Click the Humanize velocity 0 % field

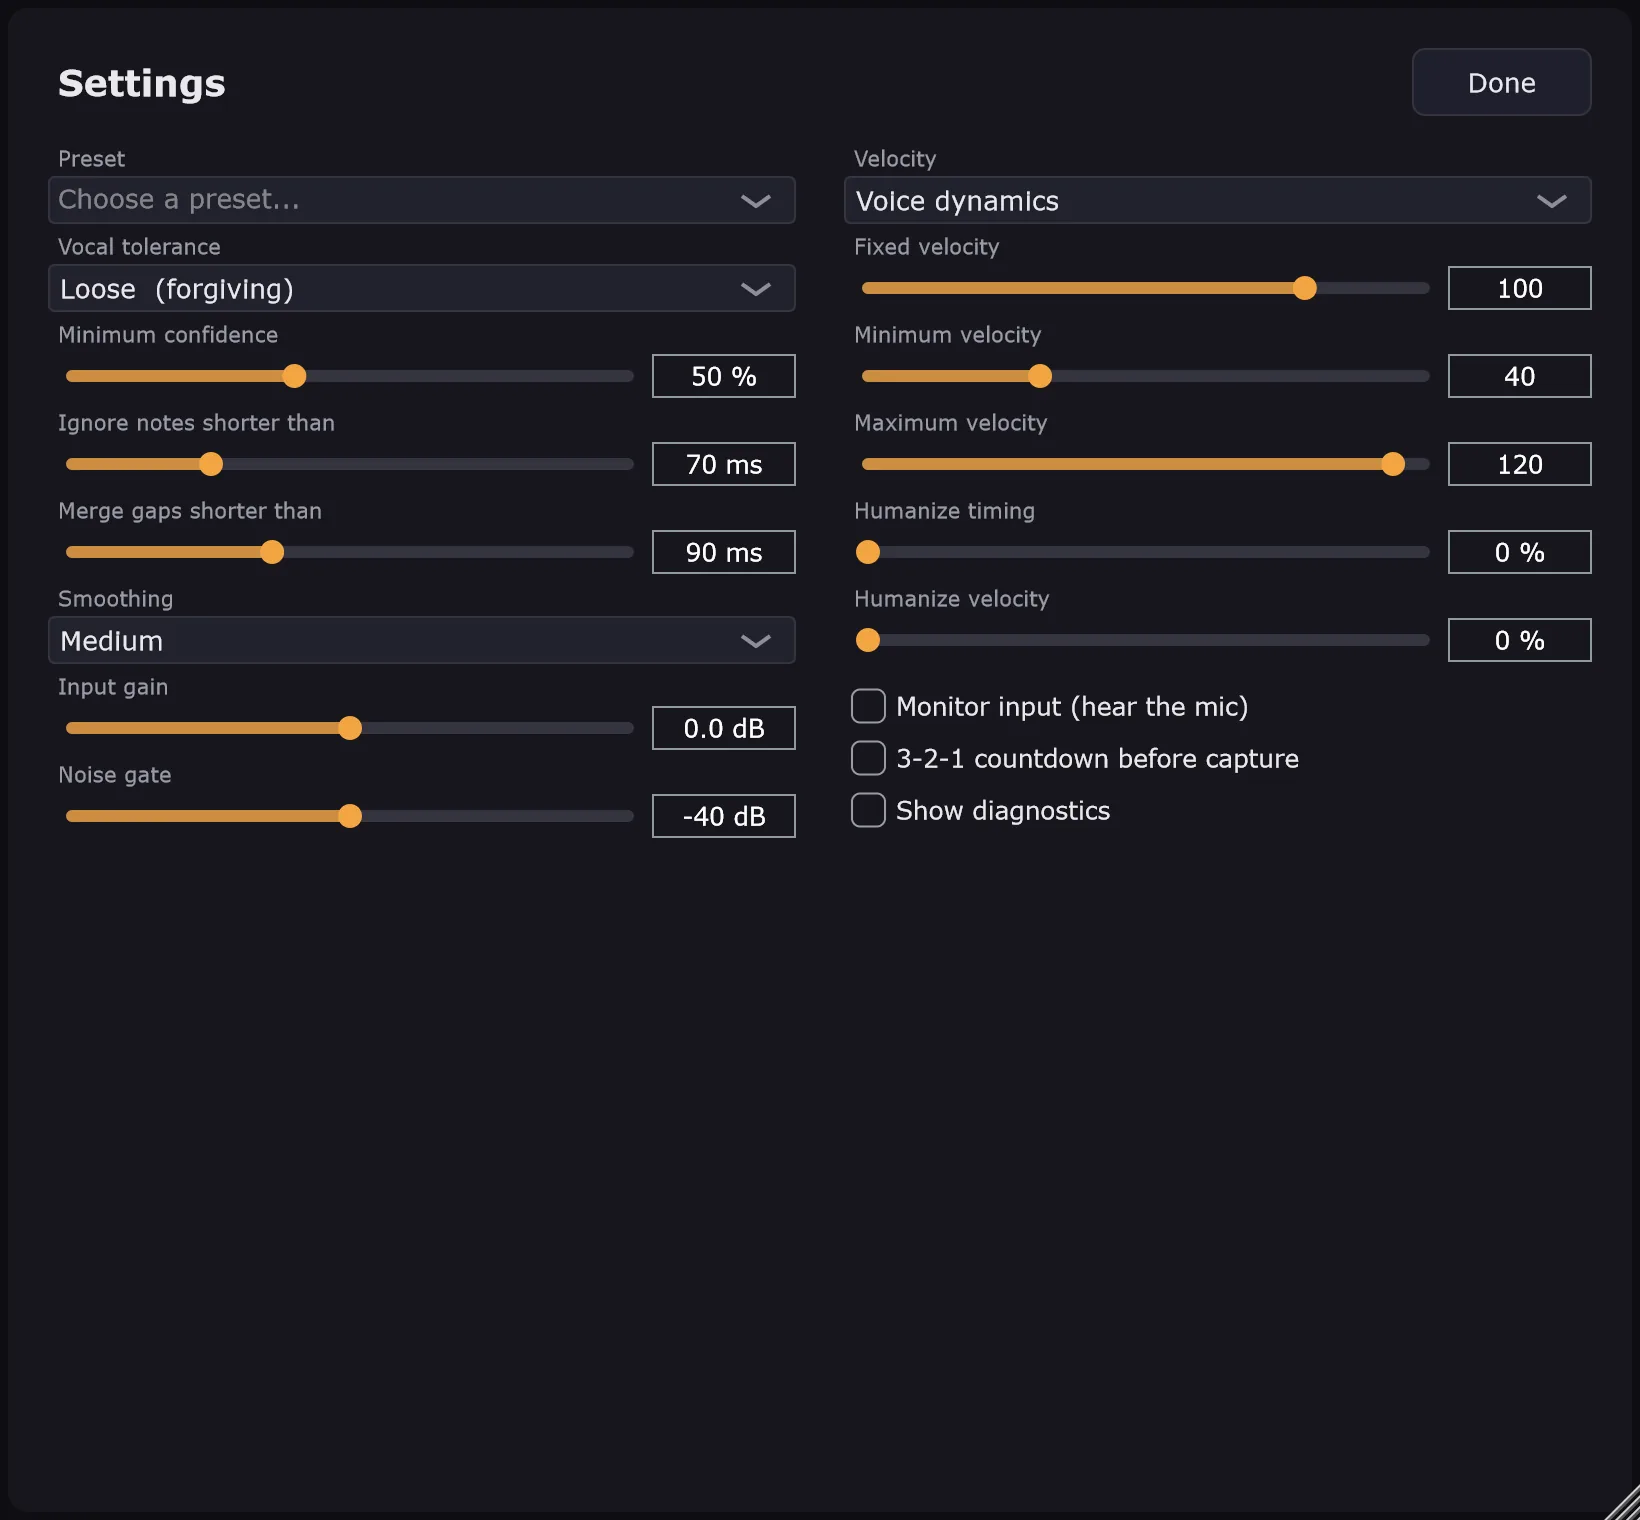coord(1520,640)
